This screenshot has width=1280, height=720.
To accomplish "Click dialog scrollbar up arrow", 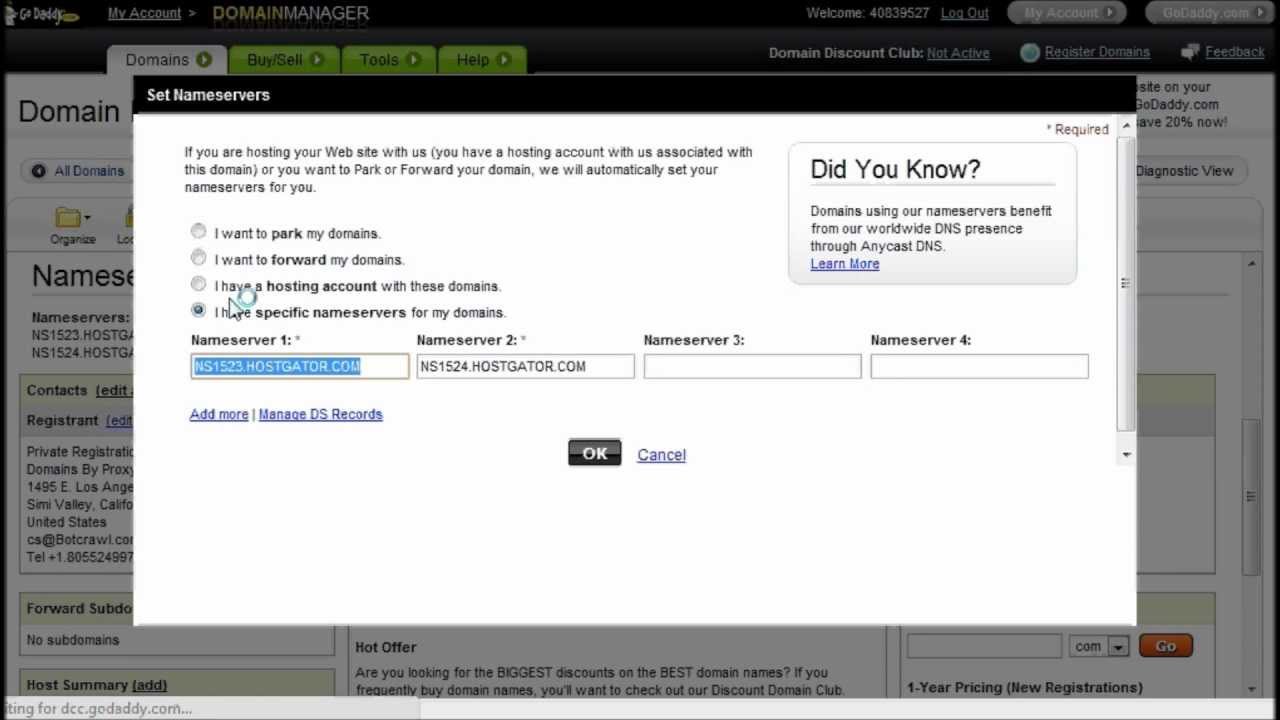I will (x=1126, y=126).
